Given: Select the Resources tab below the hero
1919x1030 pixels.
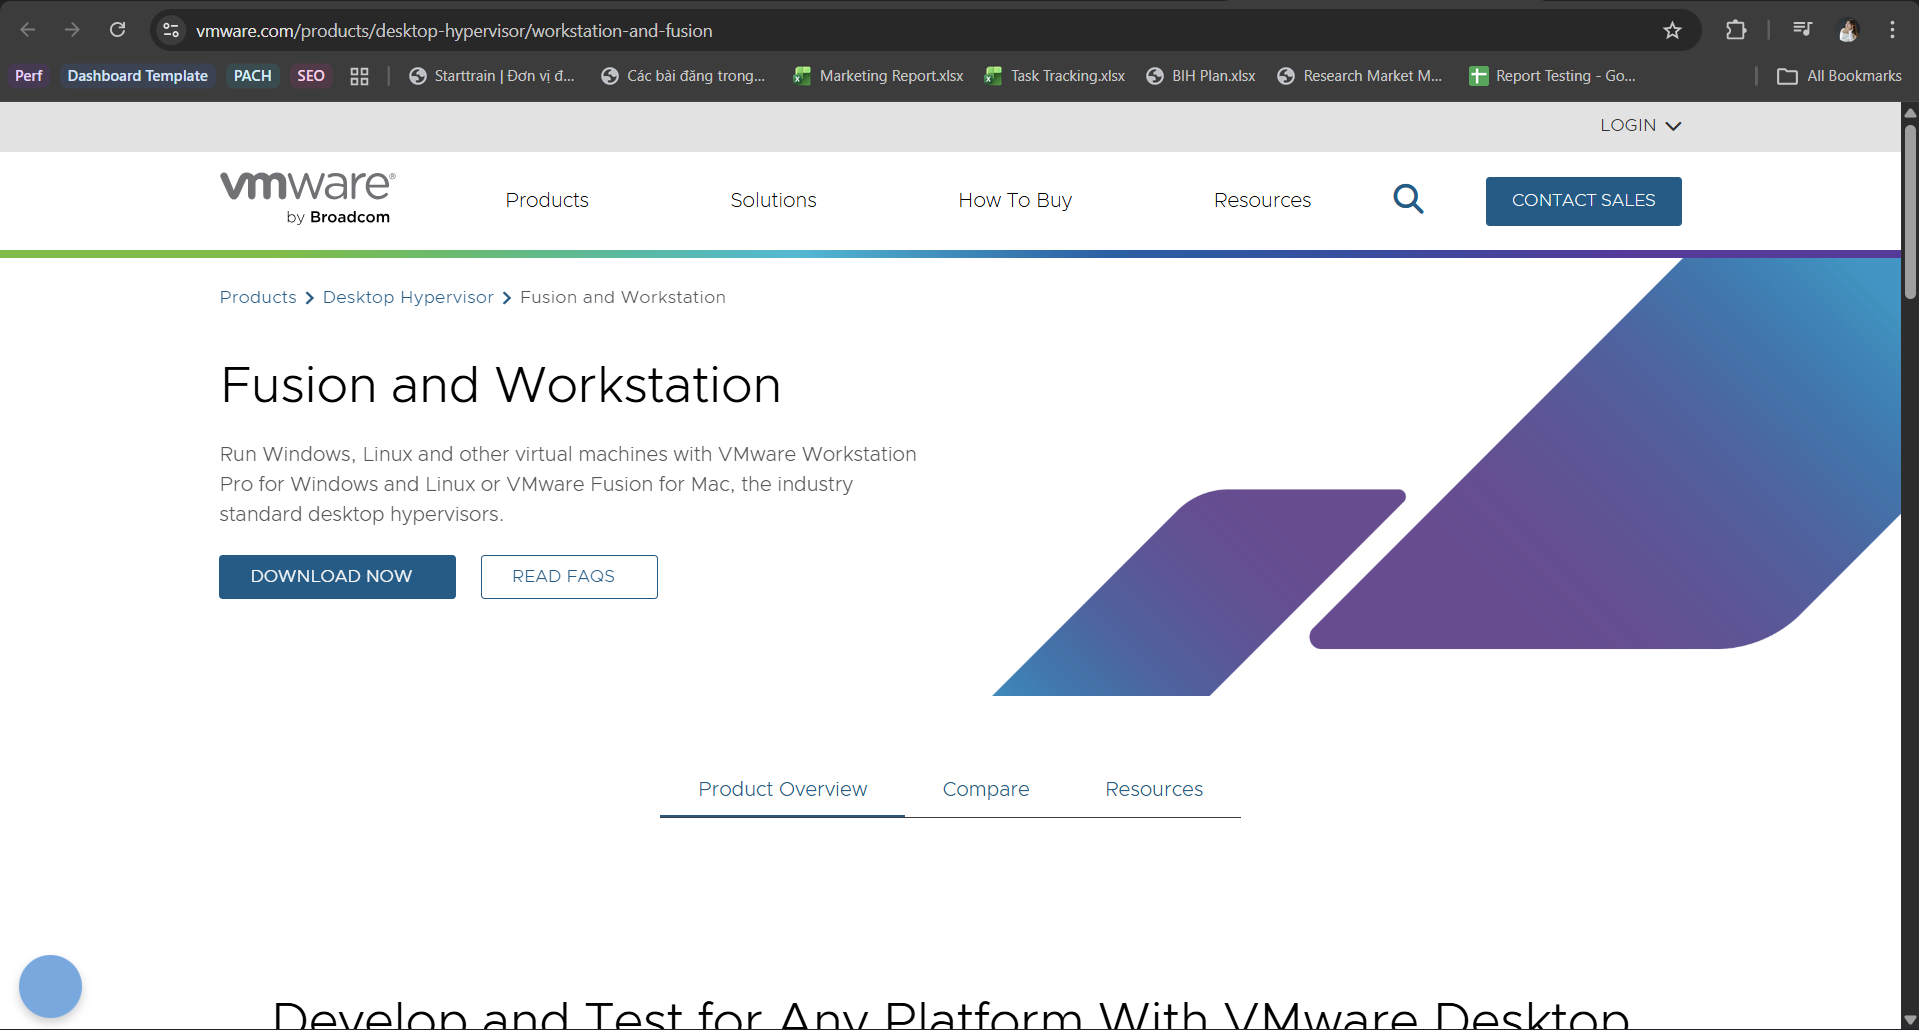Looking at the screenshot, I should click(1153, 789).
